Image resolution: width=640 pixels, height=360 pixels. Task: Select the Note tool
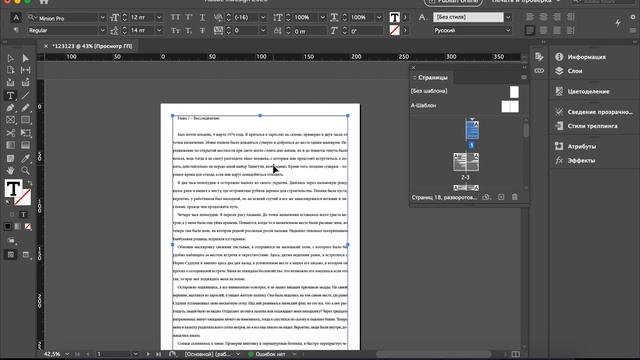tap(11, 158)
